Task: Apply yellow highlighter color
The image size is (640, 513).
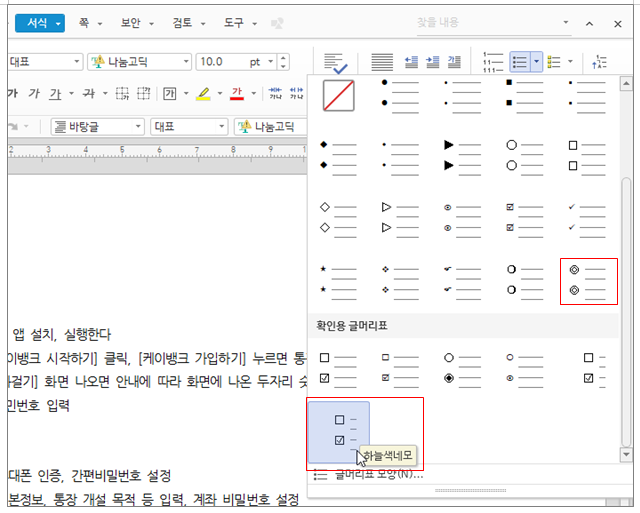Action: pyautogui.click(x=203, y=94)
